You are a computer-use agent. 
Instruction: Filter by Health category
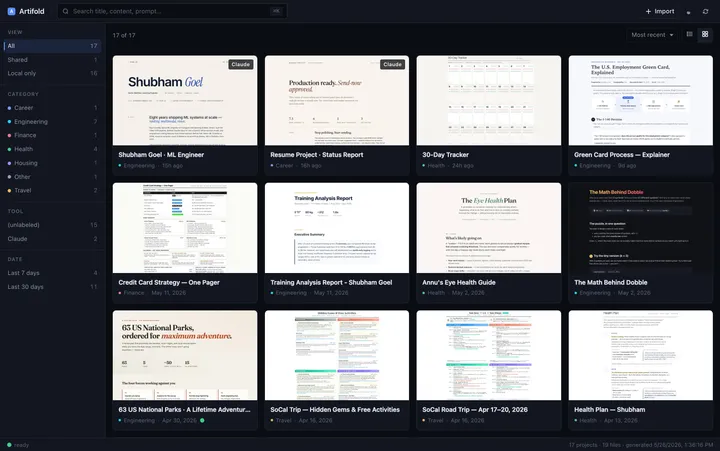[52, 149]
